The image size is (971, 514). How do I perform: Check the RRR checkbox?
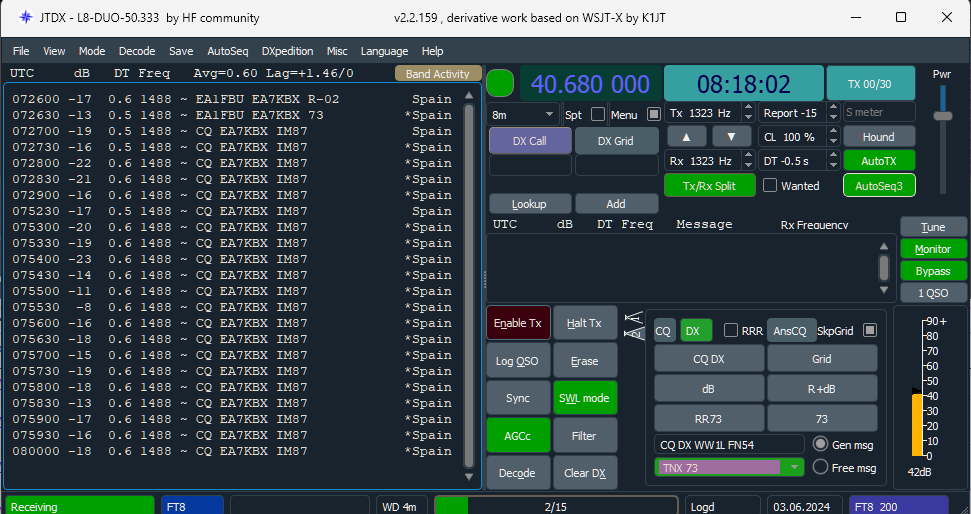[731, 331]
